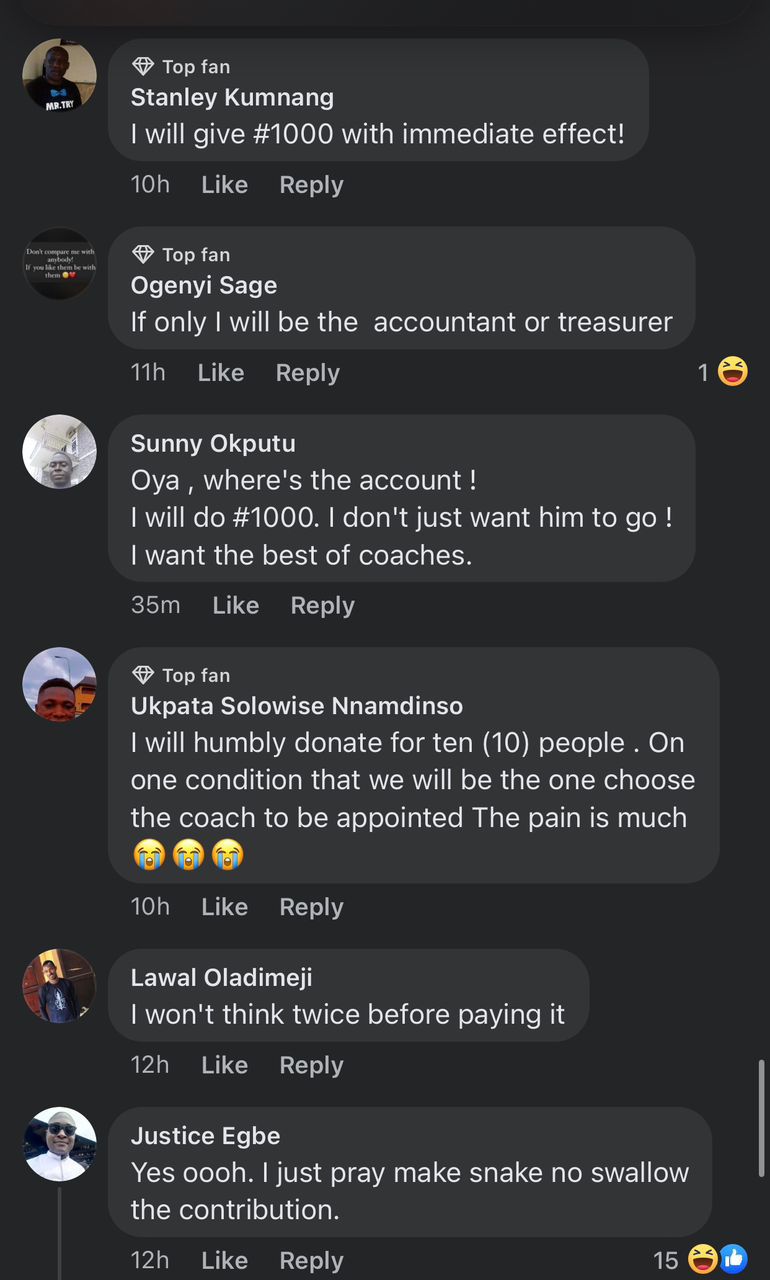Open Lawal Oladimeji's profile avatar

coord(60,986)
